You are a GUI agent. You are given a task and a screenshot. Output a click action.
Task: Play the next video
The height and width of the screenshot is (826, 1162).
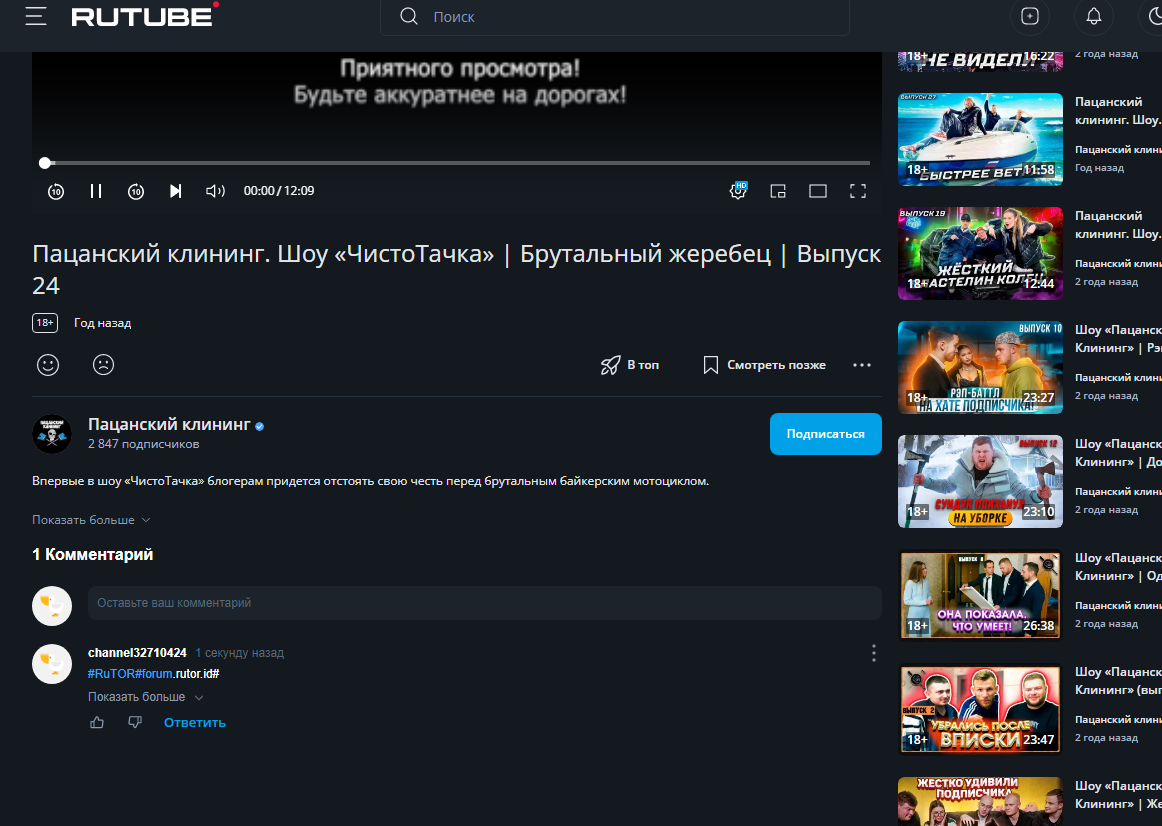176,191
